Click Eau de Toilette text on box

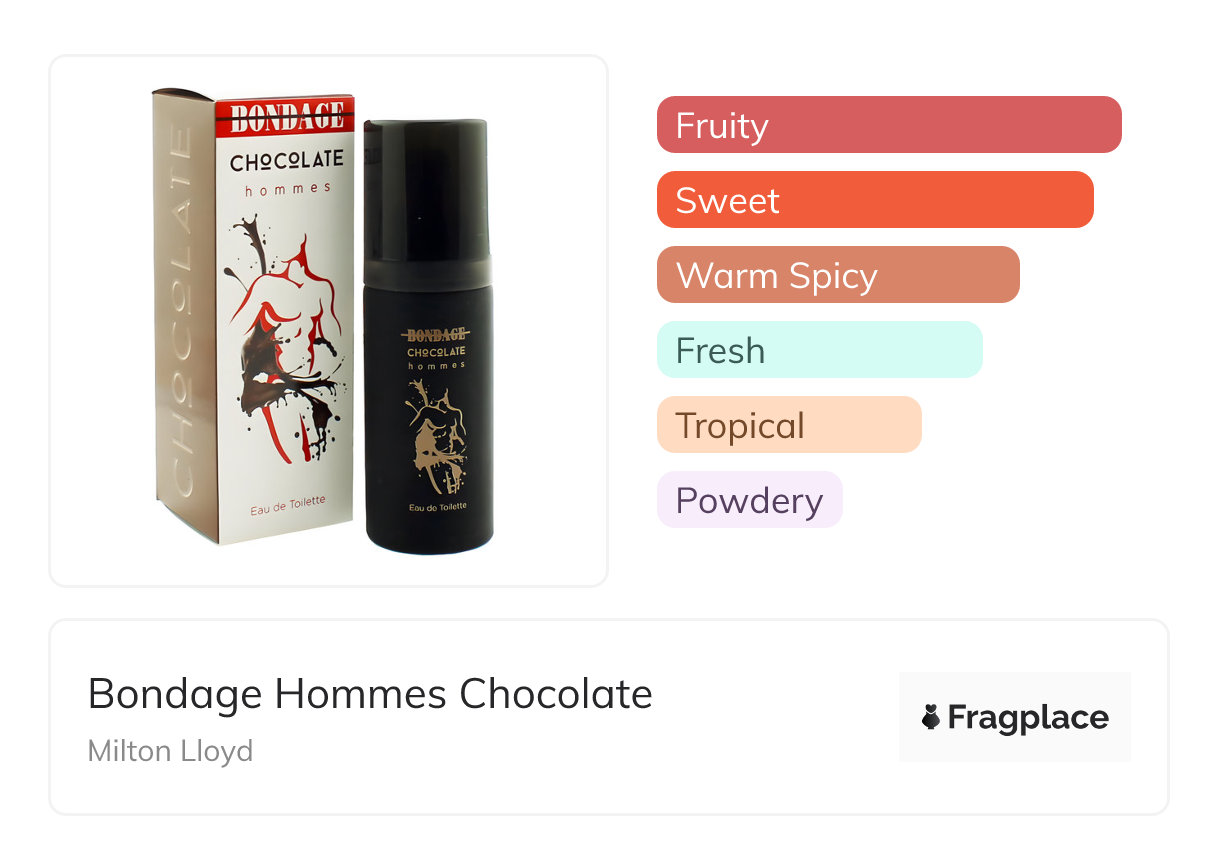coord(287,505)
